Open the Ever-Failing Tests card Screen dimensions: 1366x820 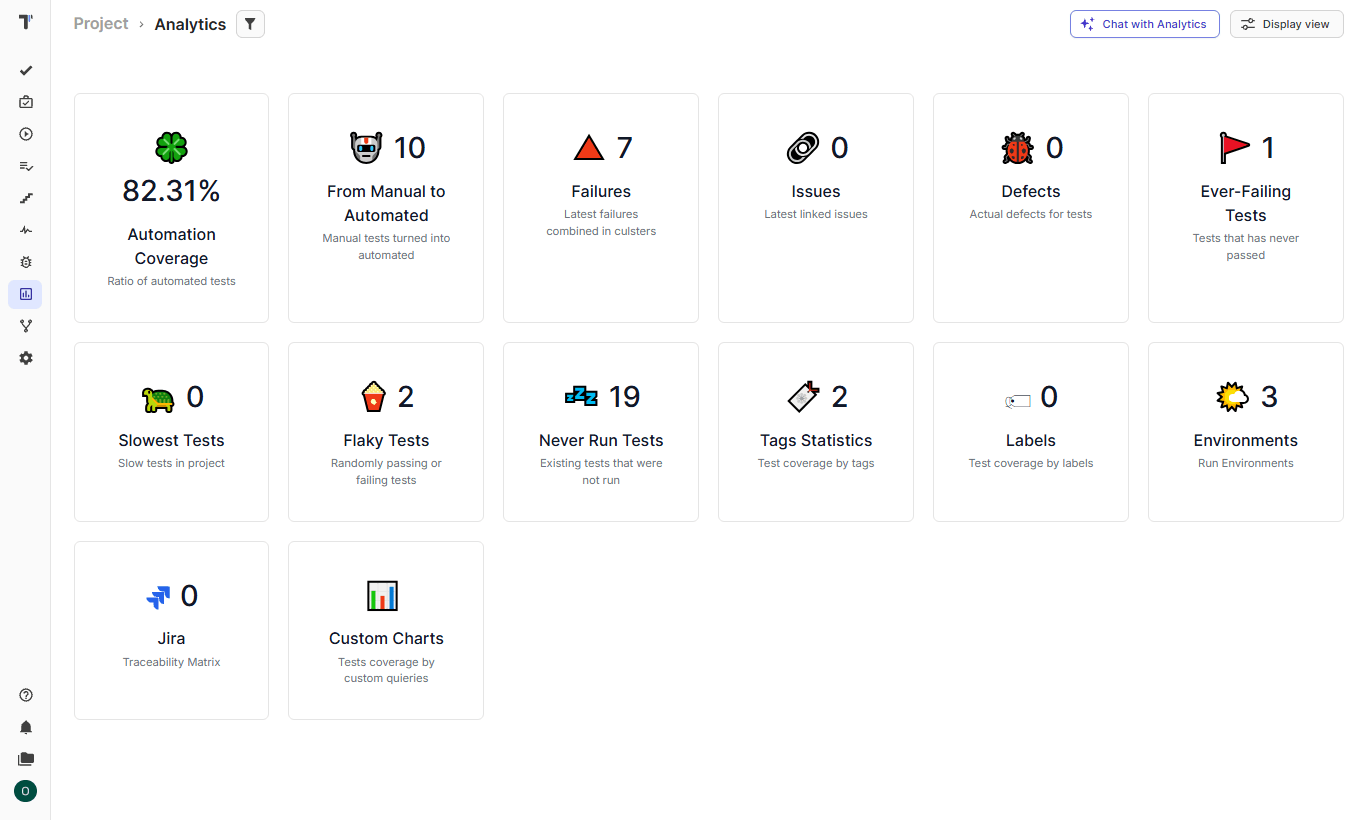1246,208
